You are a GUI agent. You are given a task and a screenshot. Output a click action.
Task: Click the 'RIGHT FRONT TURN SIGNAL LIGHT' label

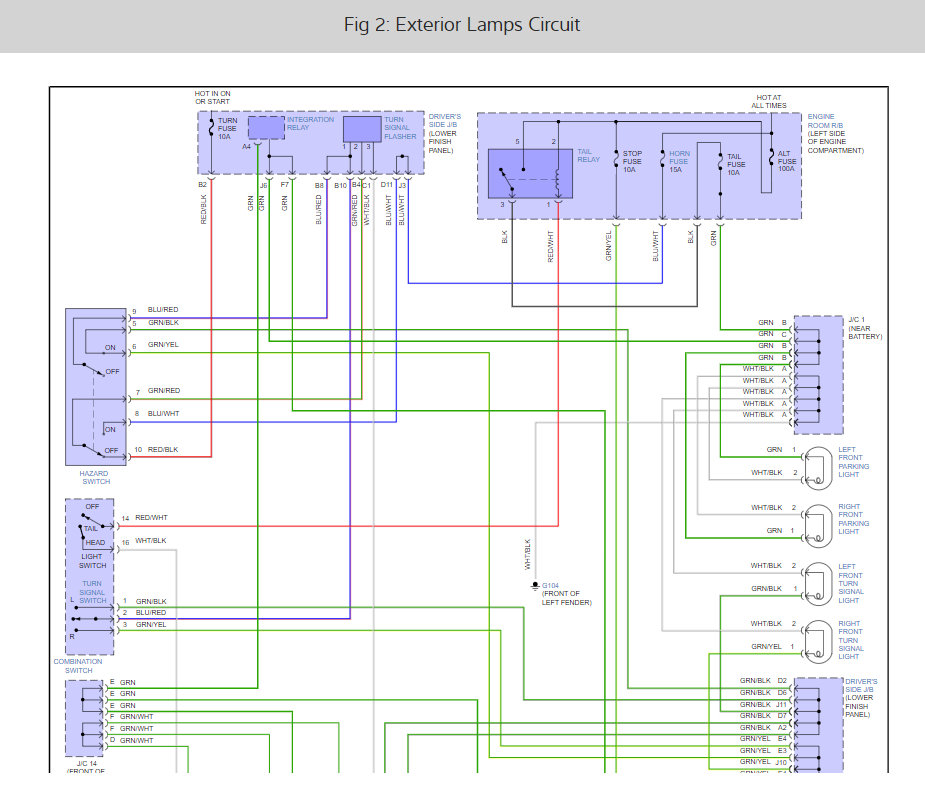(851, 640)
